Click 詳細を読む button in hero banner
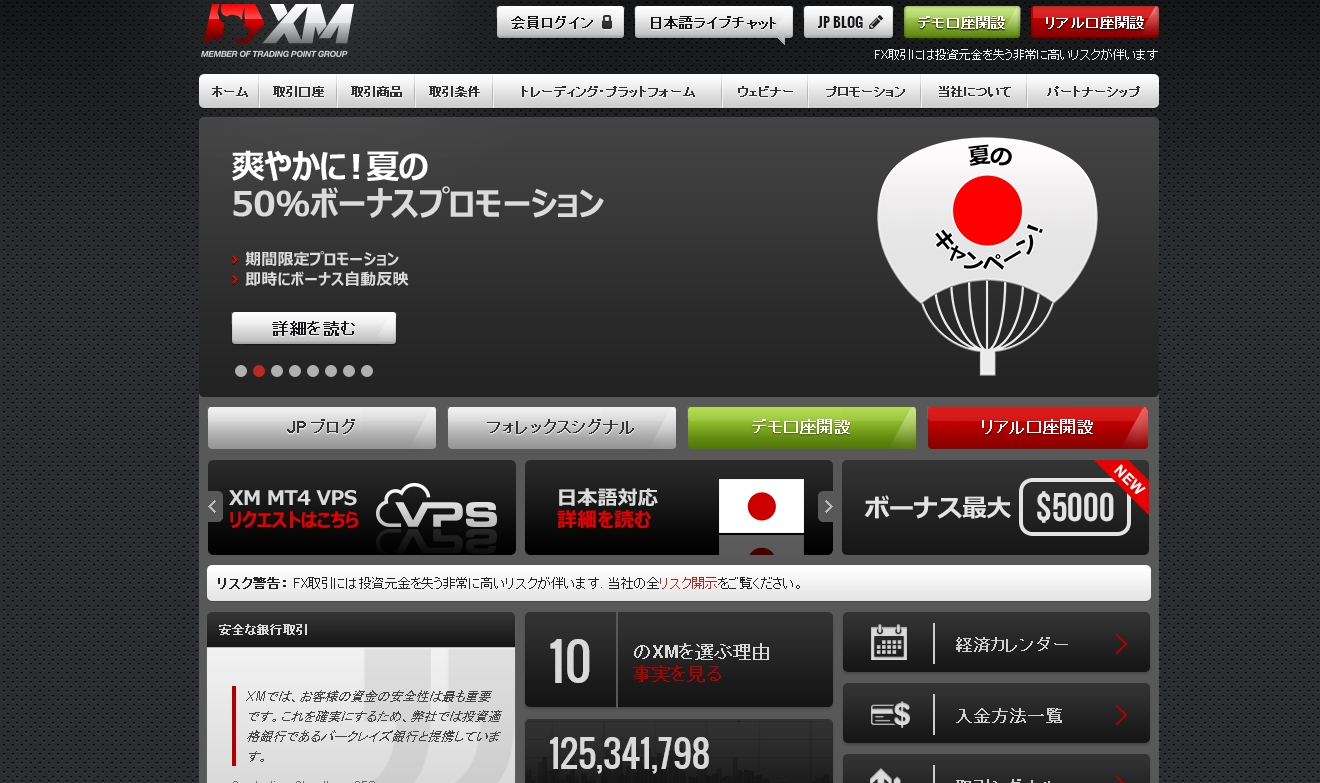 [314, 328]
